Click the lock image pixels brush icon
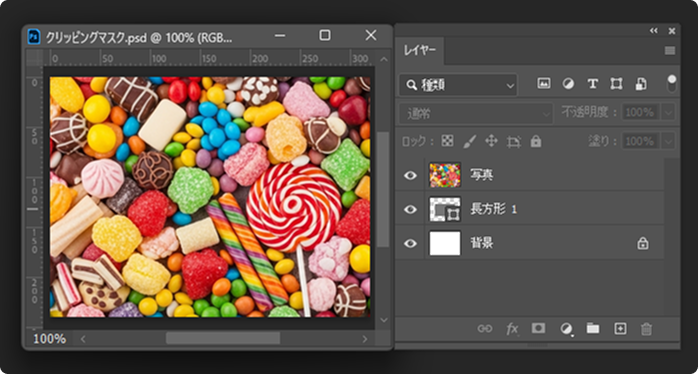The image size is (698, 374). pos(469,142)
